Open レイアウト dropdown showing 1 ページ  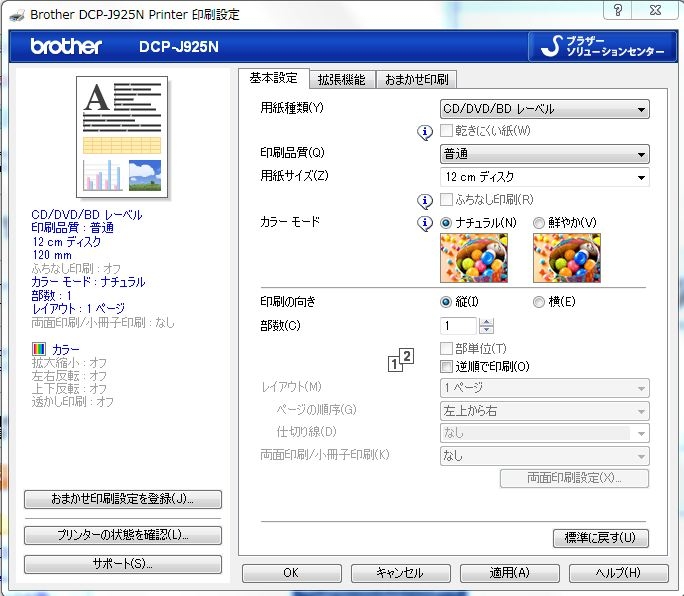point(544,388)
